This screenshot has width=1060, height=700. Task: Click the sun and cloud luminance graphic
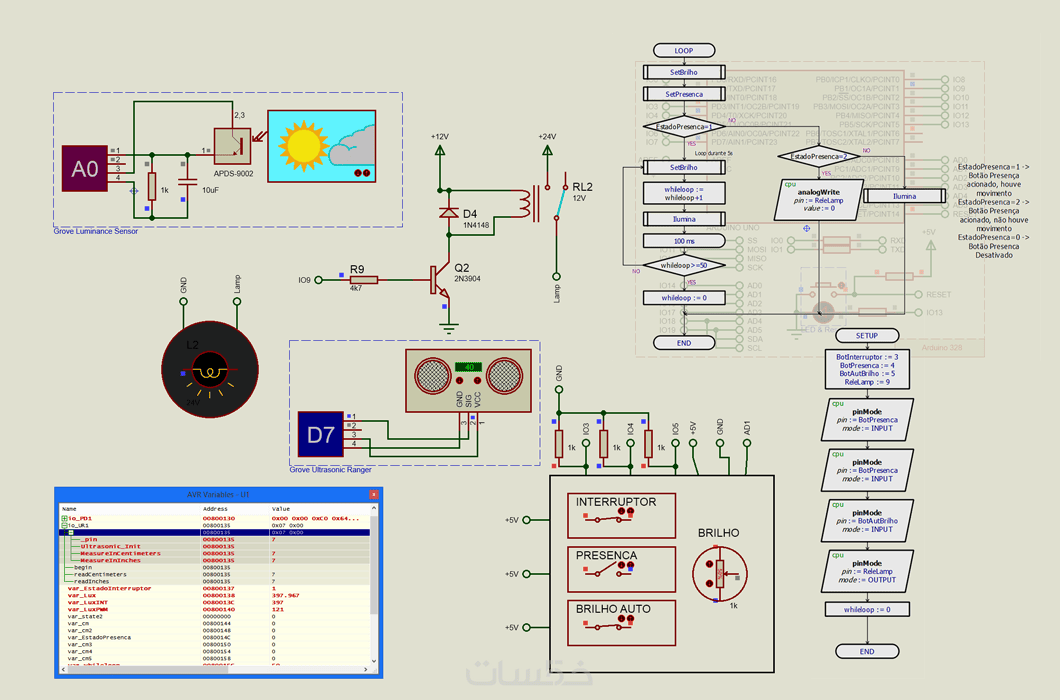coord(322,147)
